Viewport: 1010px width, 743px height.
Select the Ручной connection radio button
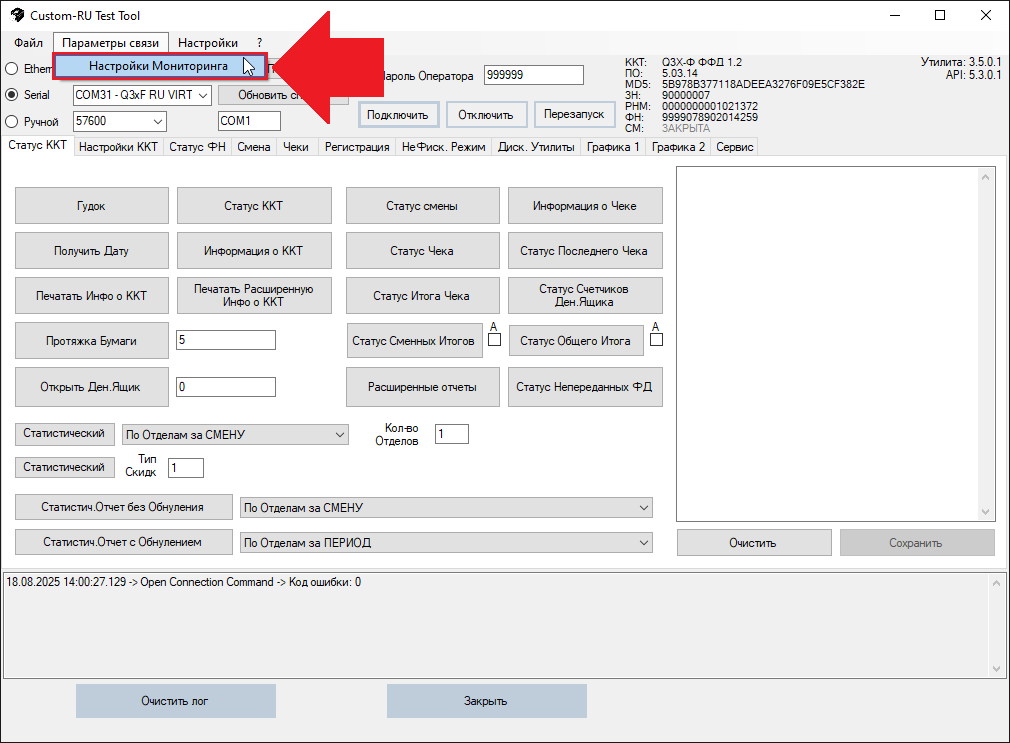pos(12,122)
